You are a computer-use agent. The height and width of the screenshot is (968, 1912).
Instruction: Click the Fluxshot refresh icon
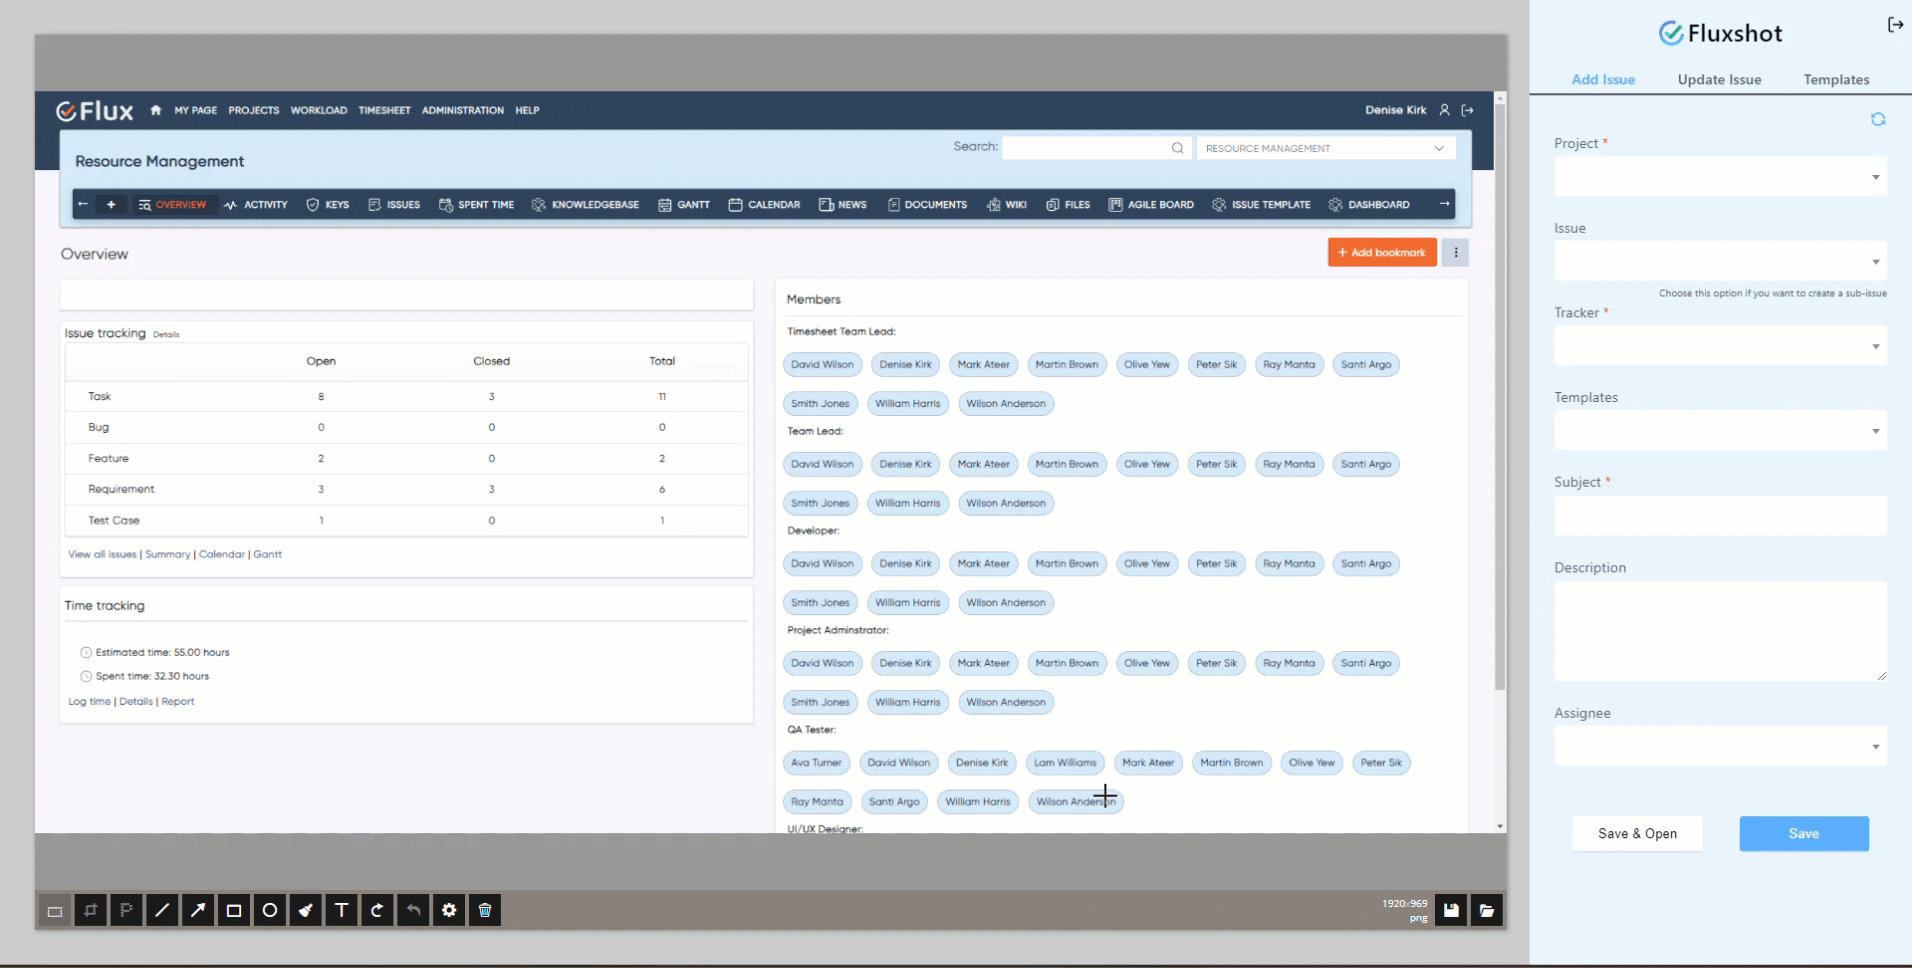(x=1877, y=119)
